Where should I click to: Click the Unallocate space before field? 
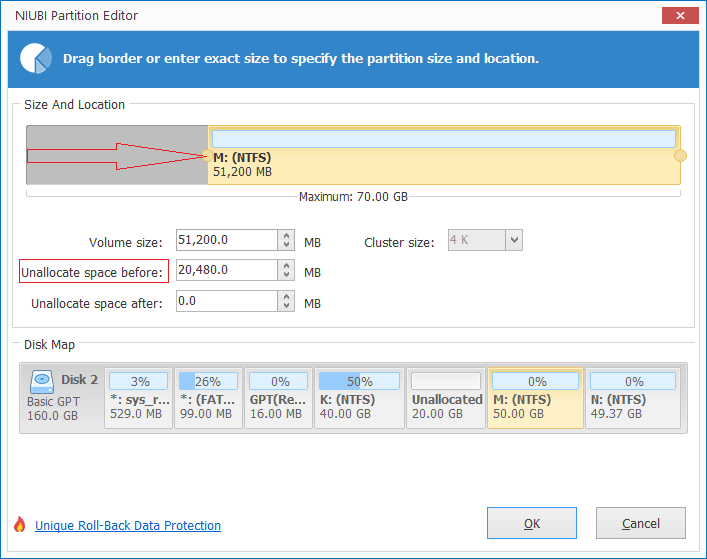point(226,270)
